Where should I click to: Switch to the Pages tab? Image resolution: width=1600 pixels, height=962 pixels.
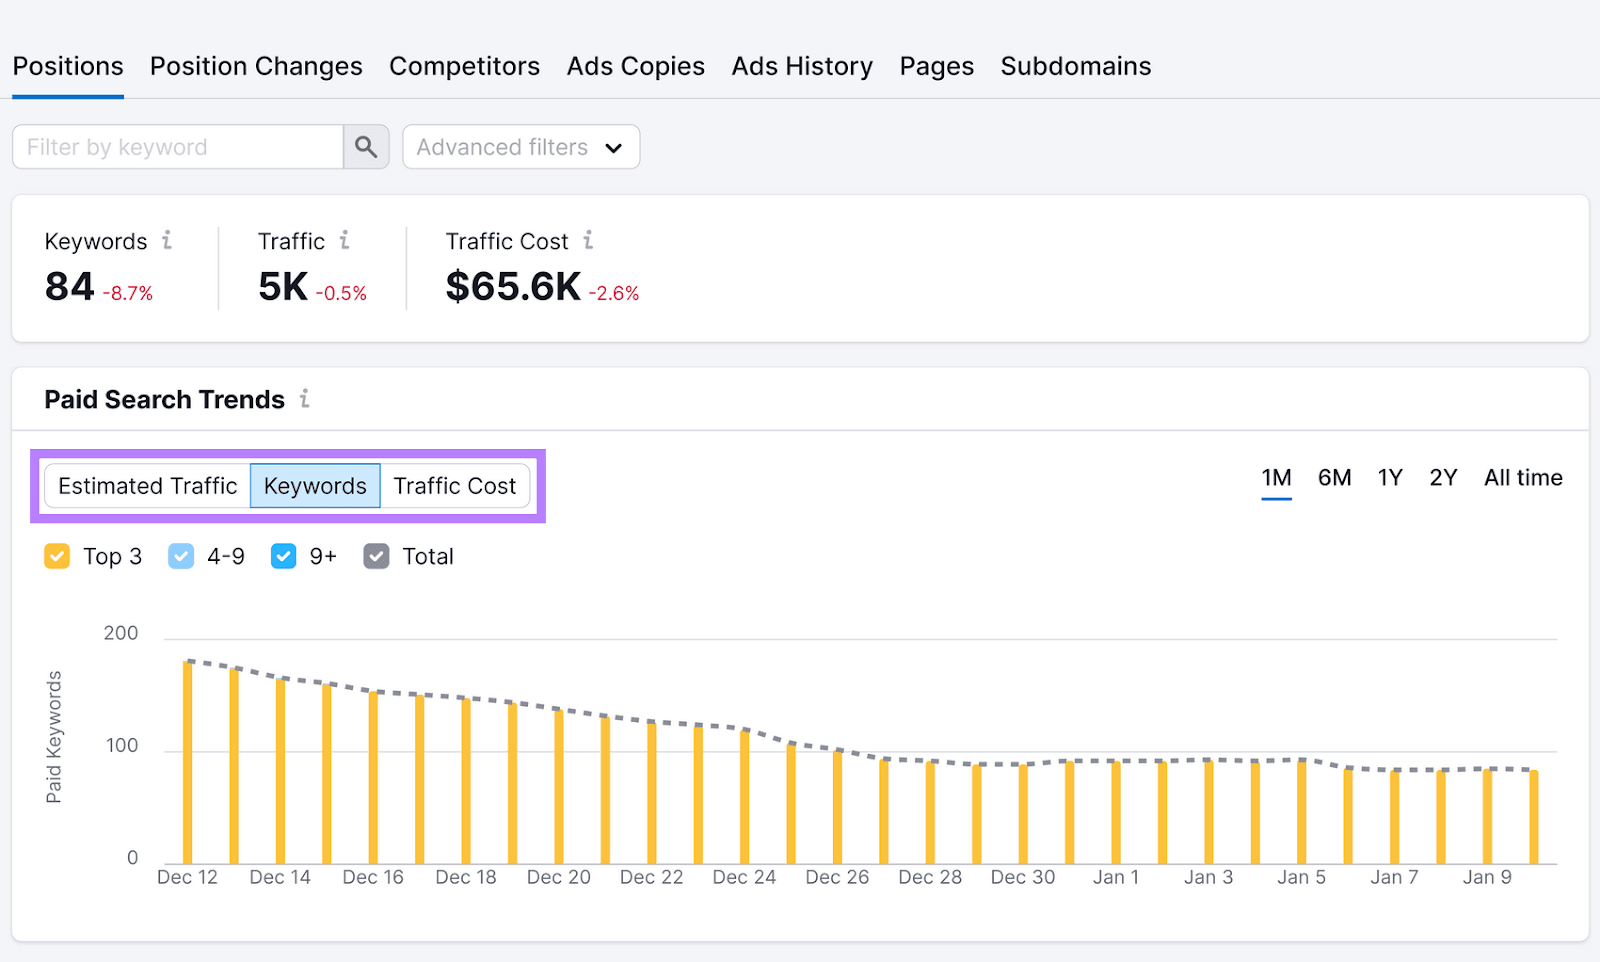pyautogui.click(x=936, y=66)
